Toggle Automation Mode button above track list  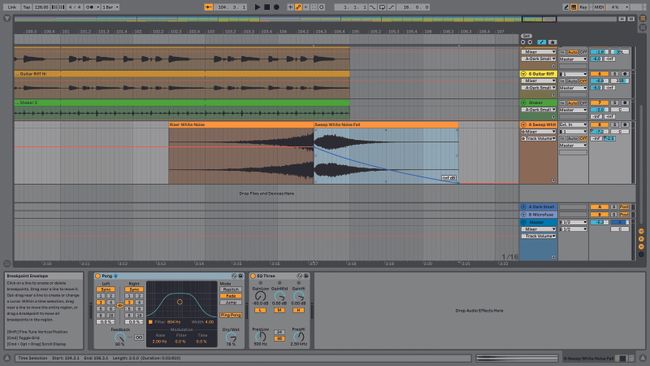click(541, 42)
